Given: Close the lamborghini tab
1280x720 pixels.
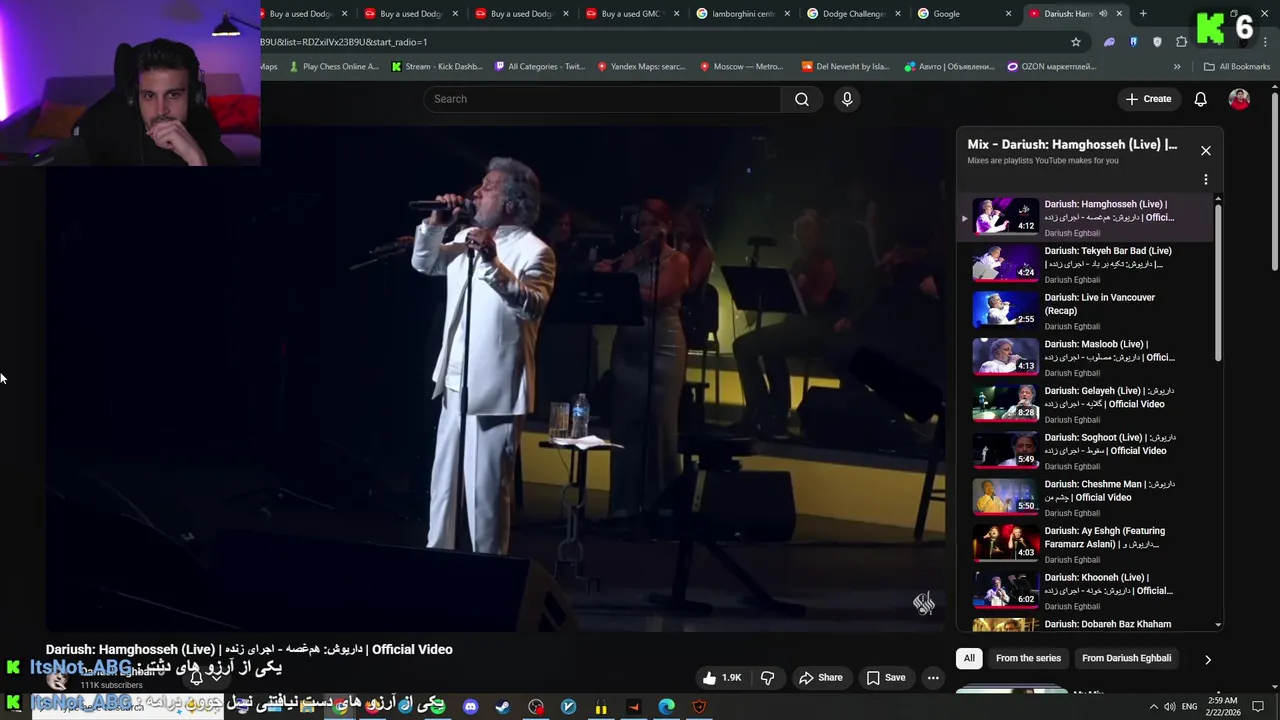Looking at the screenshot, I should click(787, 14).
